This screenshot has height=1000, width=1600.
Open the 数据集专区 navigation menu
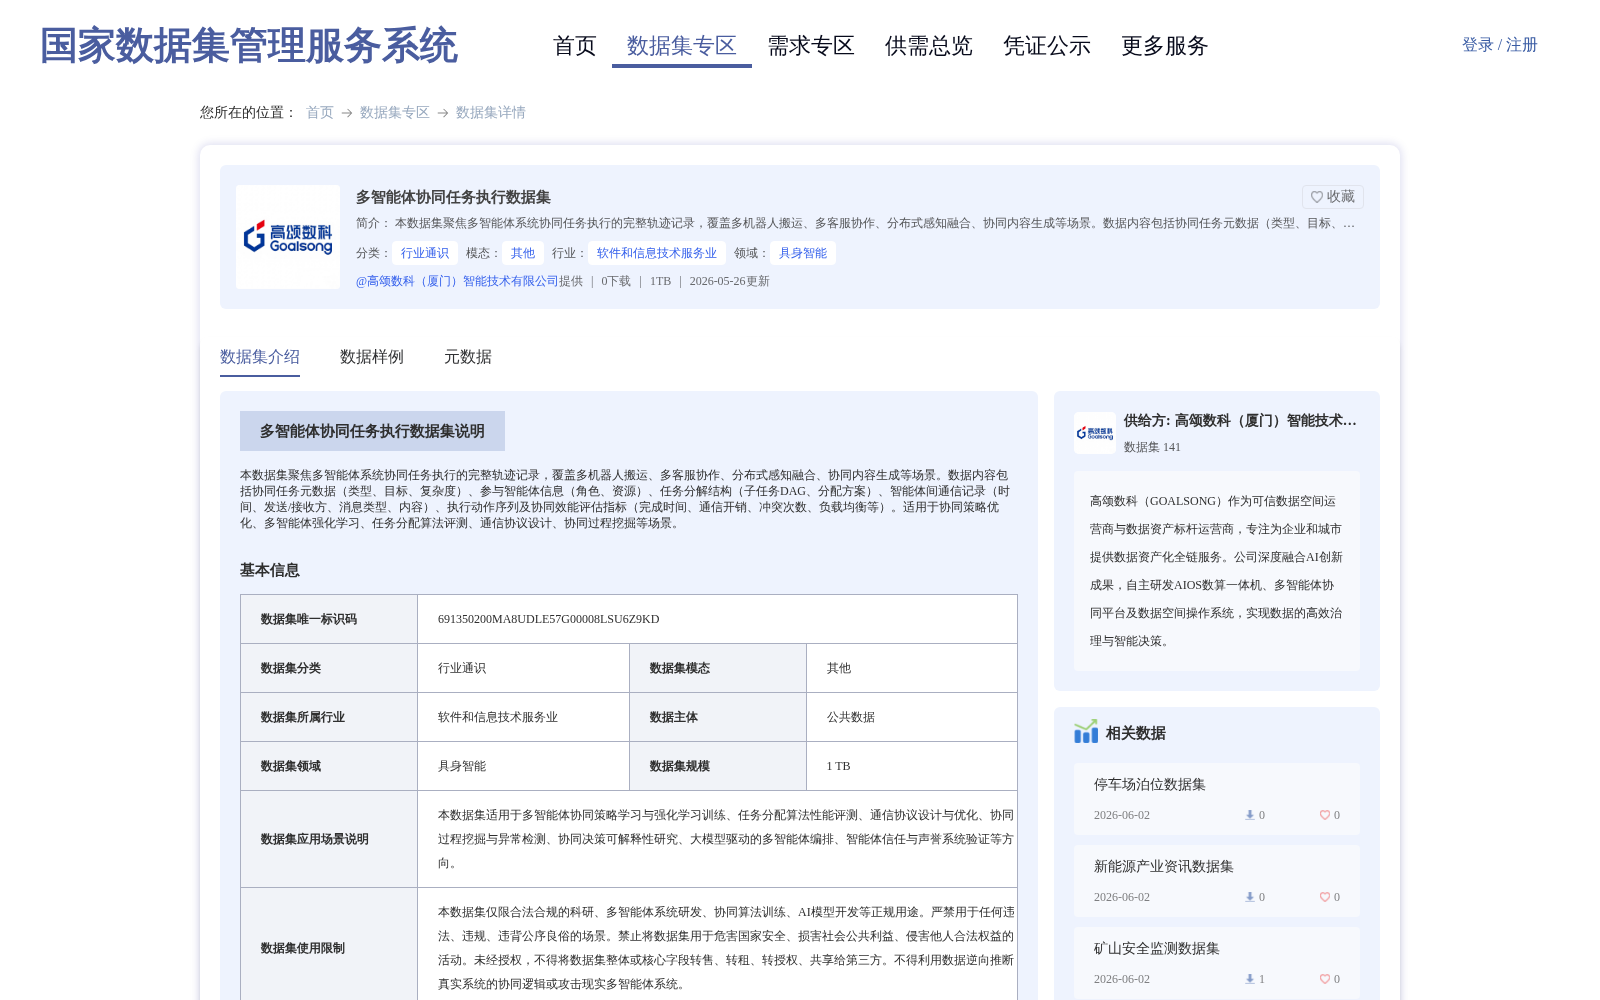682,46
